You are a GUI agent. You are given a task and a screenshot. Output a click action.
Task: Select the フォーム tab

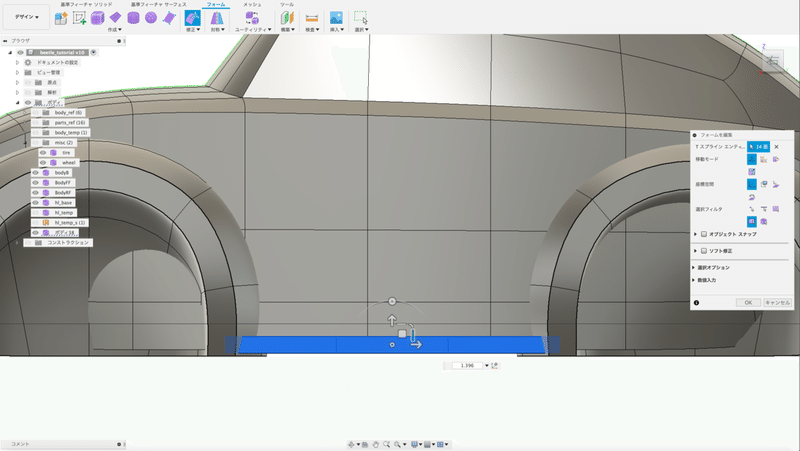tap(216, 4)
